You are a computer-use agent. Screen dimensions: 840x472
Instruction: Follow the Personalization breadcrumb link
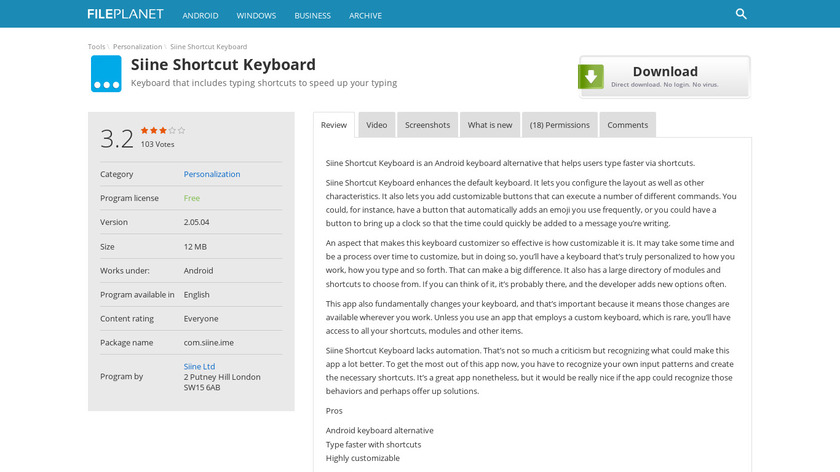pos(137,46)
